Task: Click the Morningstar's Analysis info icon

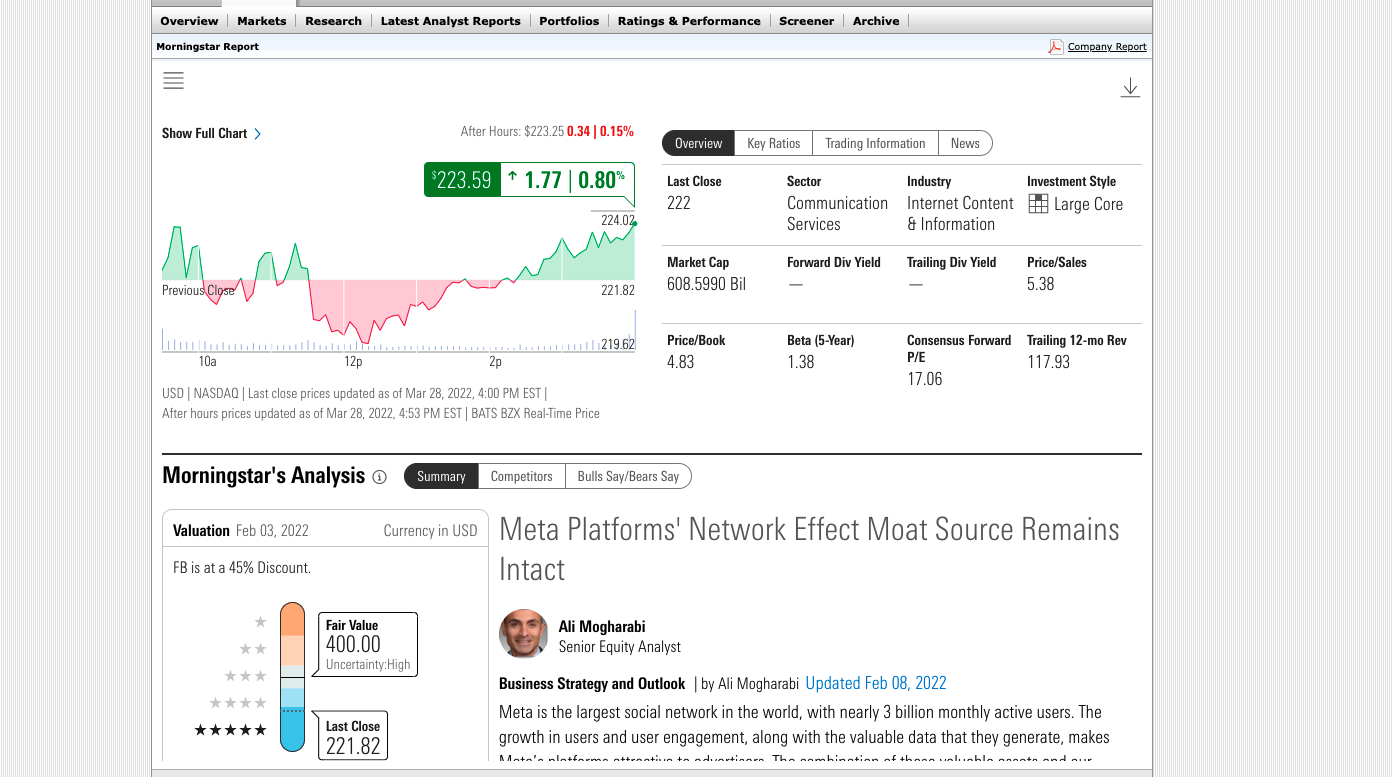Action: click(379, 477)
